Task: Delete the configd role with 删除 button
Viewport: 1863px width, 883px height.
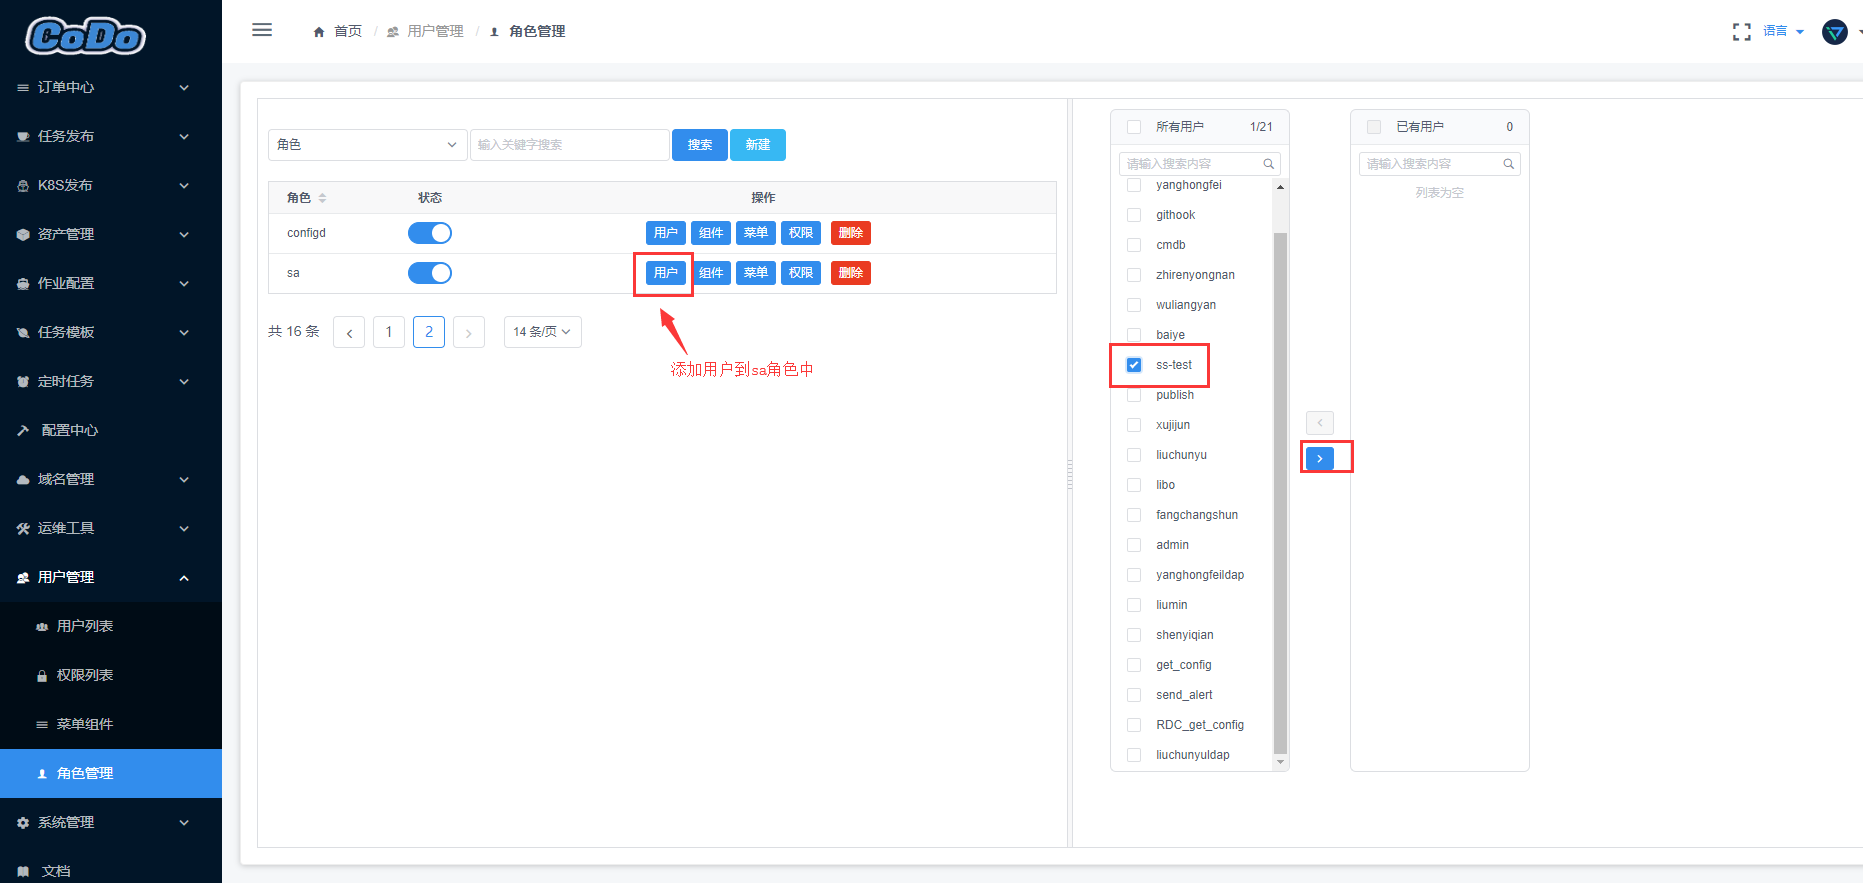Action: coord(851,233)
